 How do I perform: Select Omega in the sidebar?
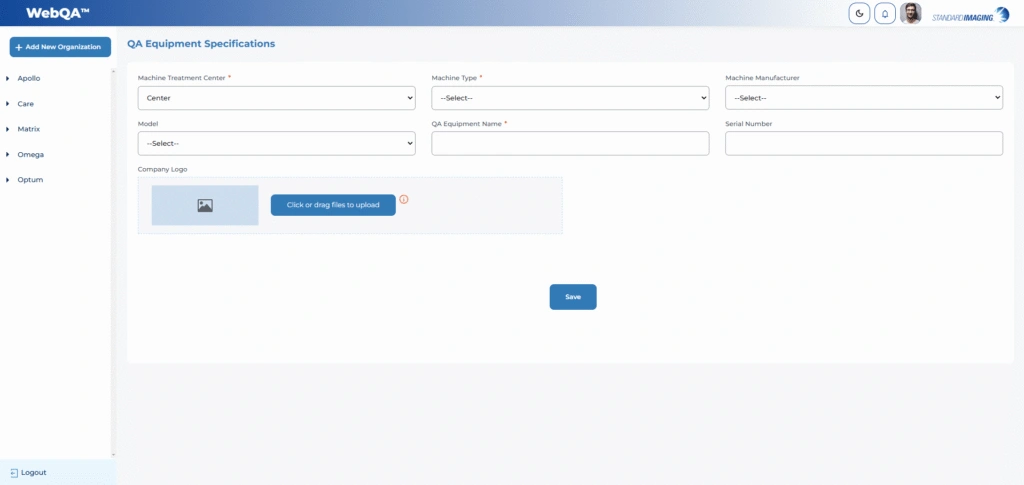[x=30, y=155]
